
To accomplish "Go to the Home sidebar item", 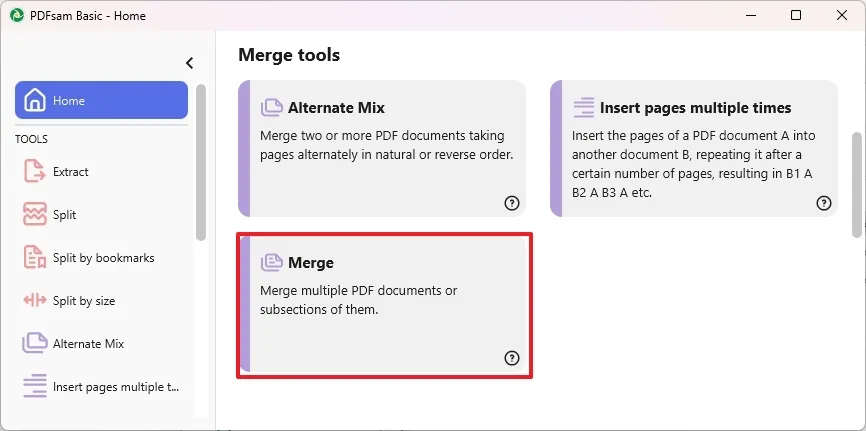I will [x=101, y=101].
